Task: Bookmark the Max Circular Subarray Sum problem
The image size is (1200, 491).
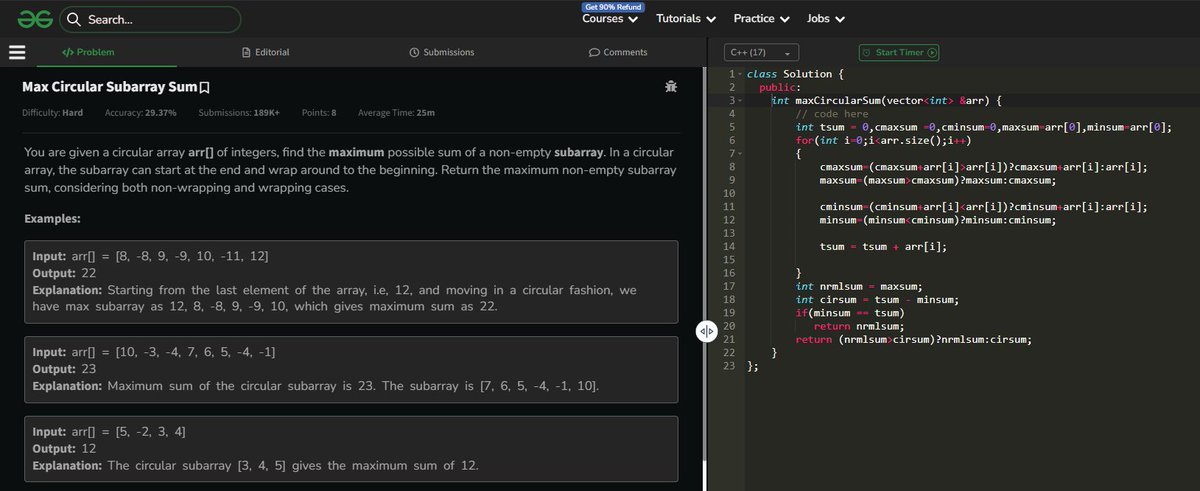Action: [x=205, y=87]
